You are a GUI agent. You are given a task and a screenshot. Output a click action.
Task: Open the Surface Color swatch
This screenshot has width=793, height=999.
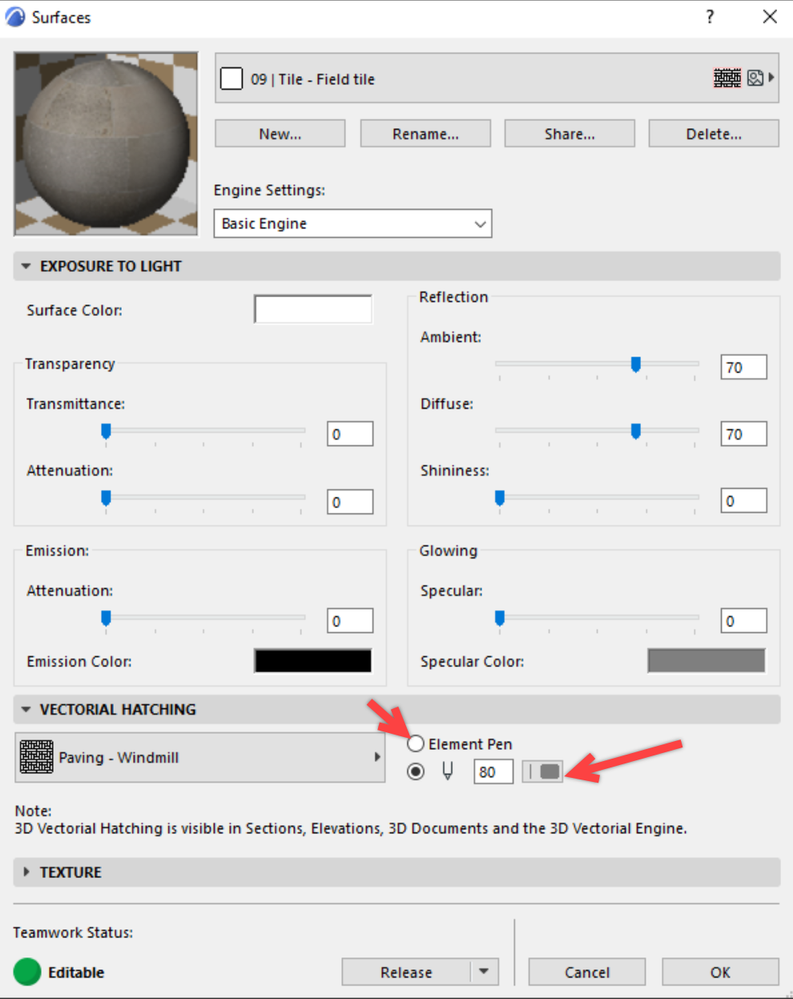coord(313,309)
